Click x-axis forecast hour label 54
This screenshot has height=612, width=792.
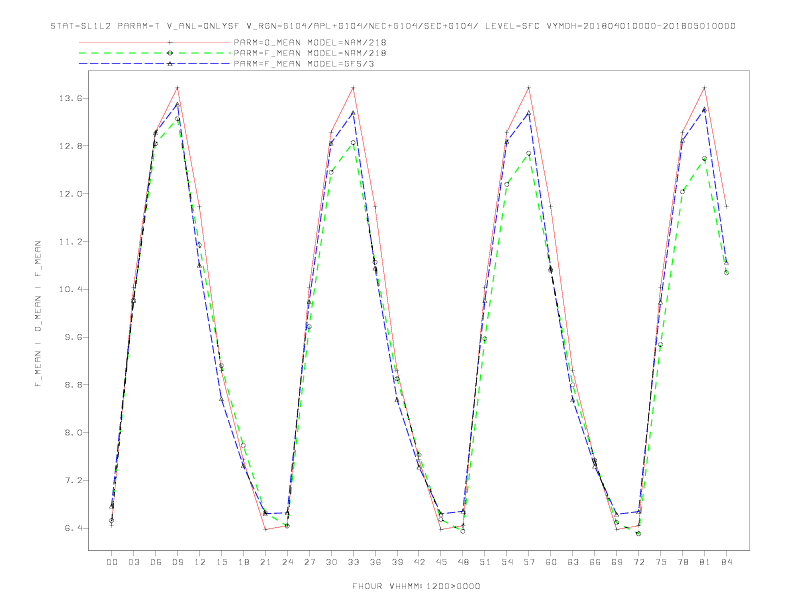click(x=507, y=562)
